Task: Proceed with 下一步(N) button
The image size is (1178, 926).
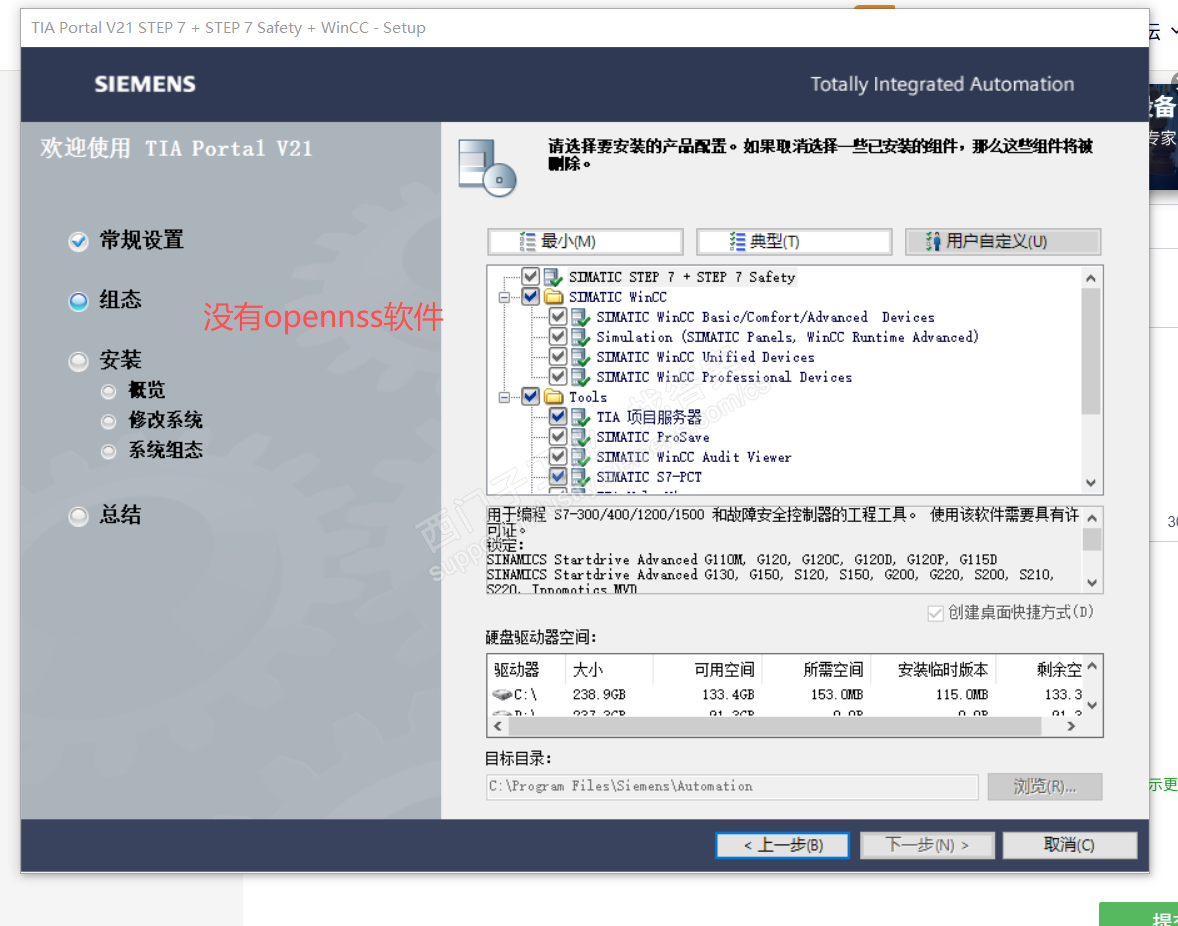Action: tap(927, 845)
